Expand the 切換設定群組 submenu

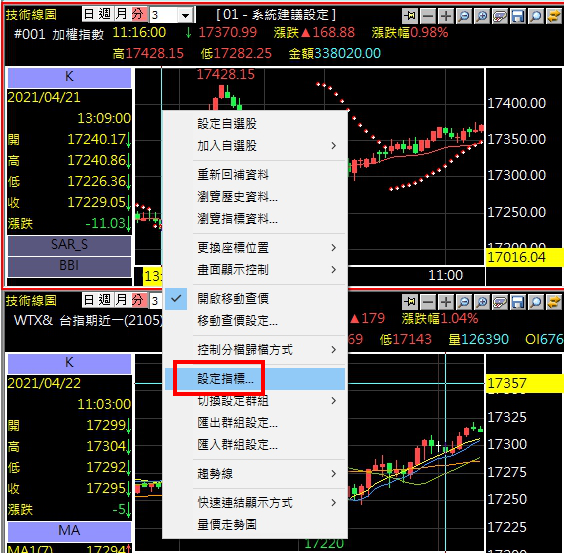tap(255, 400)
